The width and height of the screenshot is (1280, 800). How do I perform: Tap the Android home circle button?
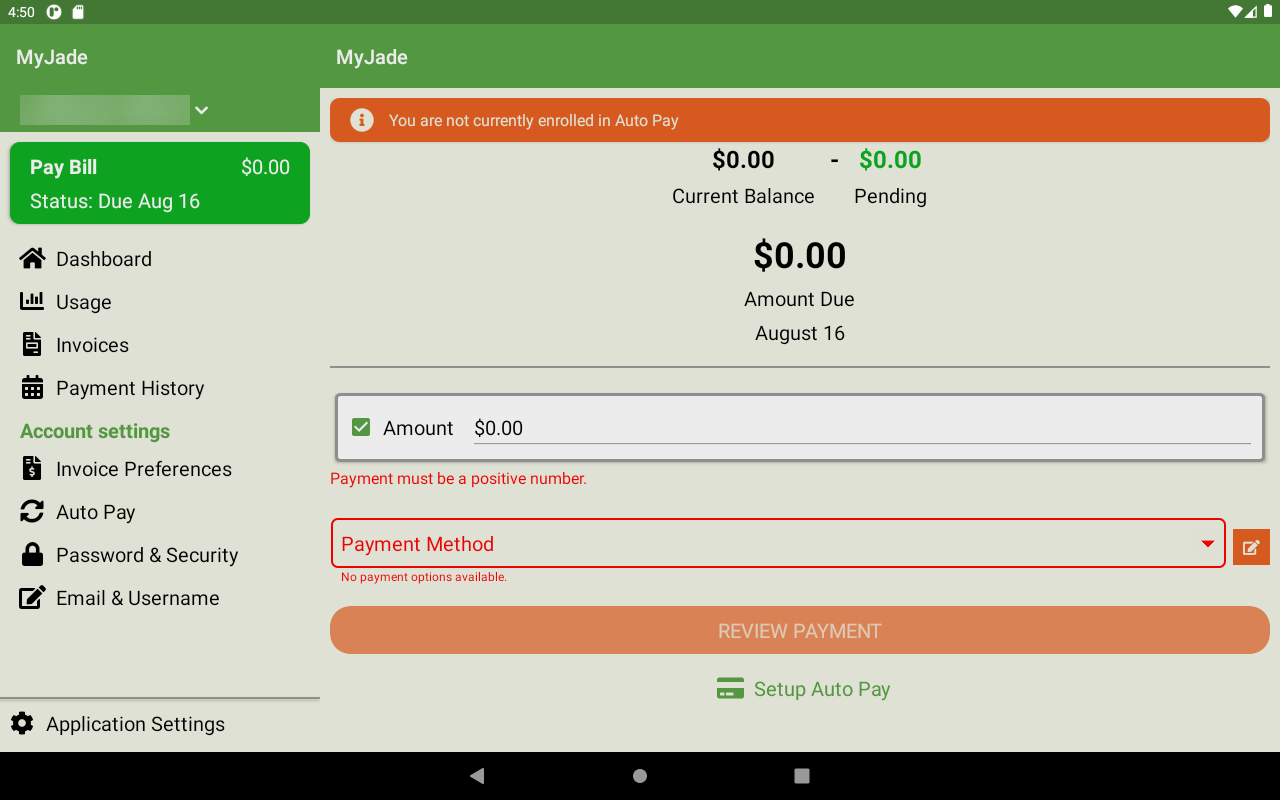click(x=640, y=776)
